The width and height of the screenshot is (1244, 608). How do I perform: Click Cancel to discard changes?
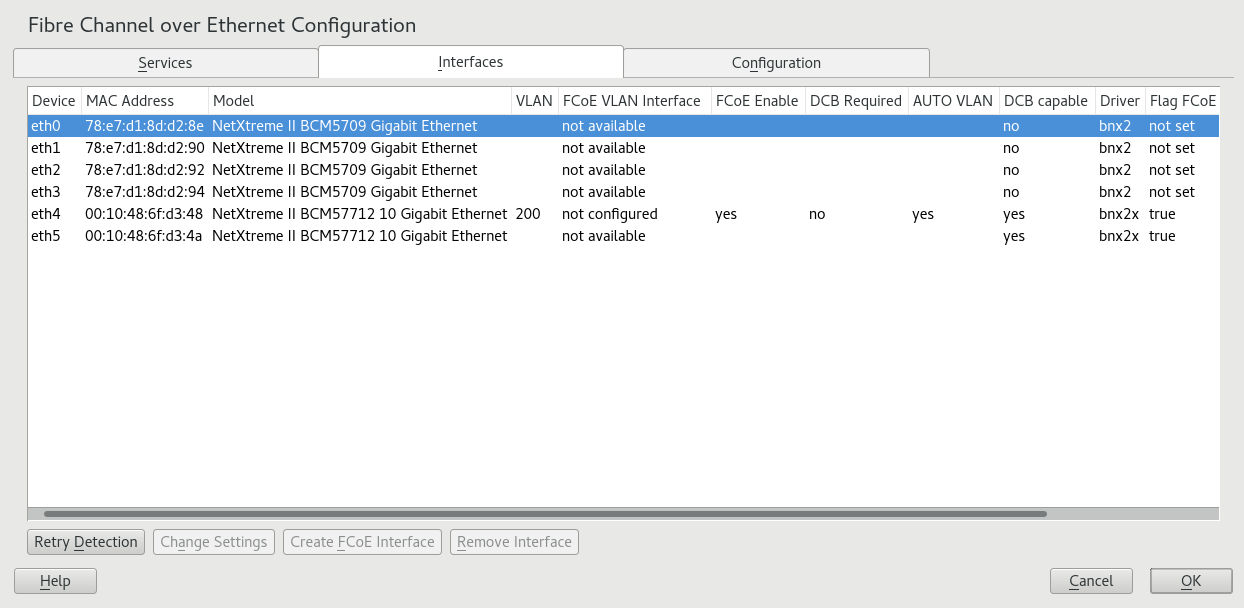point(1091,581)
